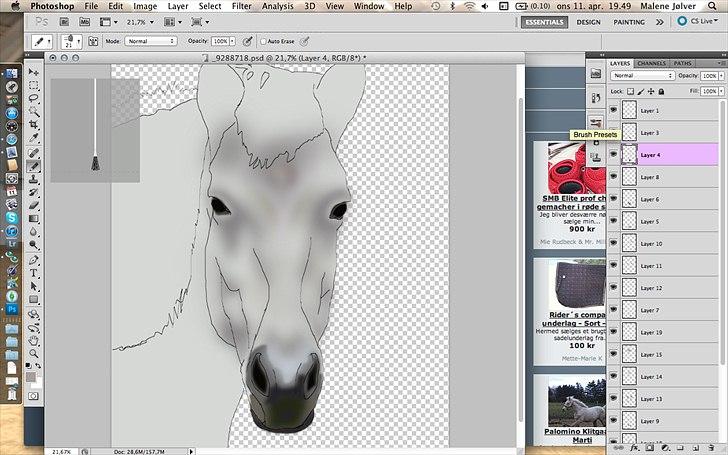Hide Layer 1 using its eye icon
The height and width of the screenshot is (455, 728).
click(613, 110)
